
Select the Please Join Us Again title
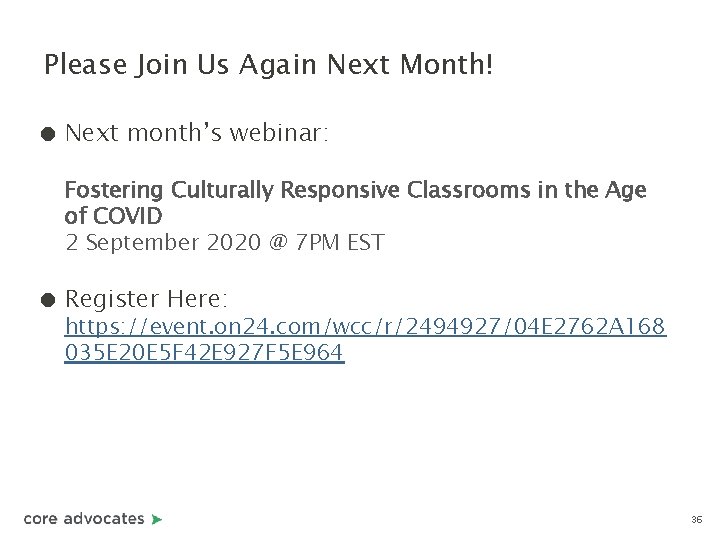[269, 66]
